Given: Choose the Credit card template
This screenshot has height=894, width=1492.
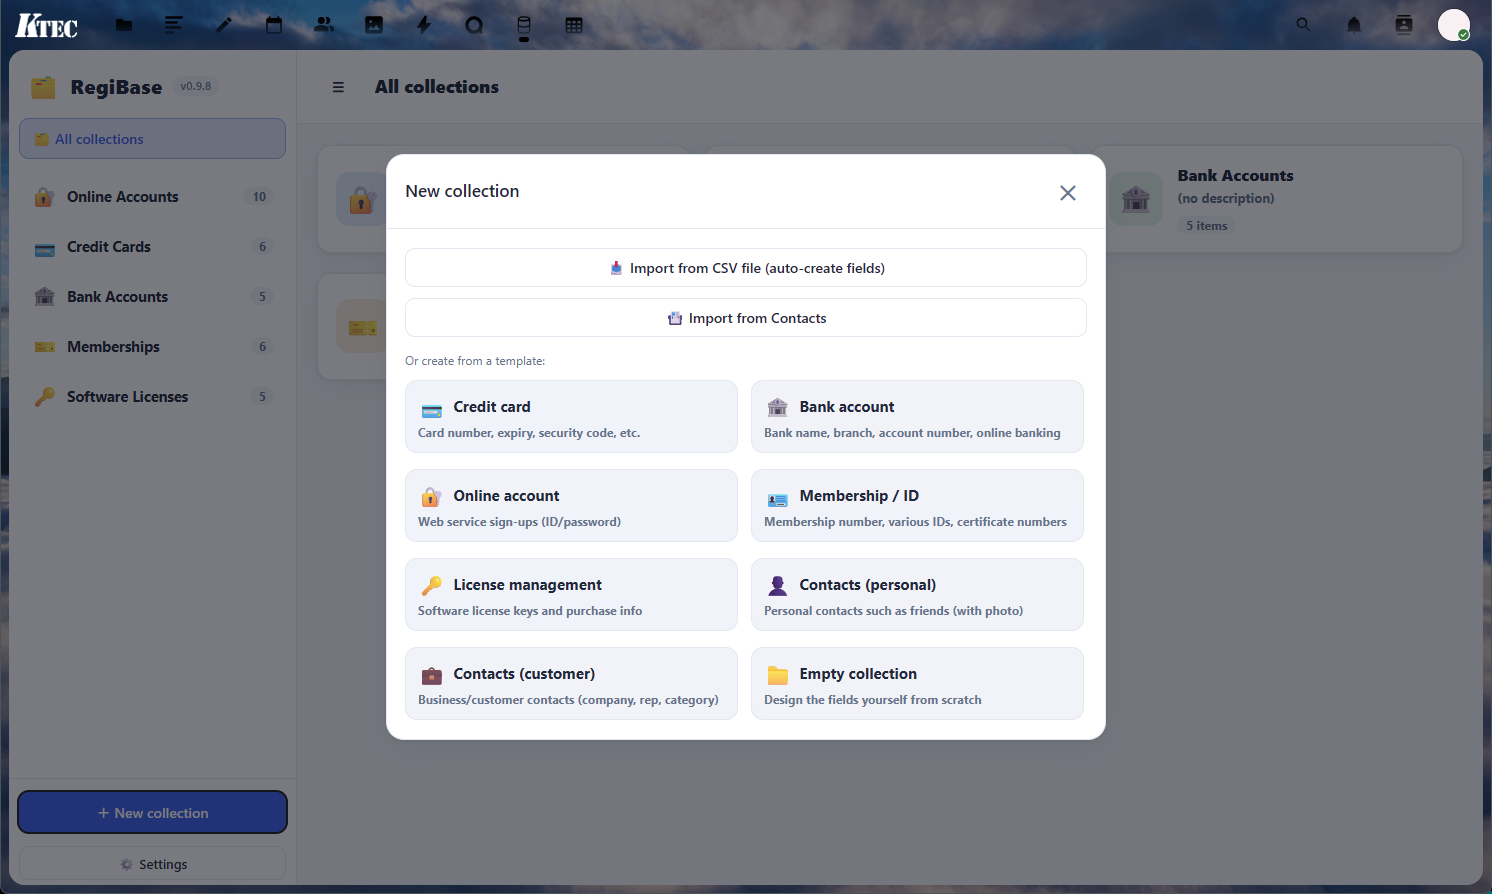Looking at the screenshot, I should click(x=571, y=417).
